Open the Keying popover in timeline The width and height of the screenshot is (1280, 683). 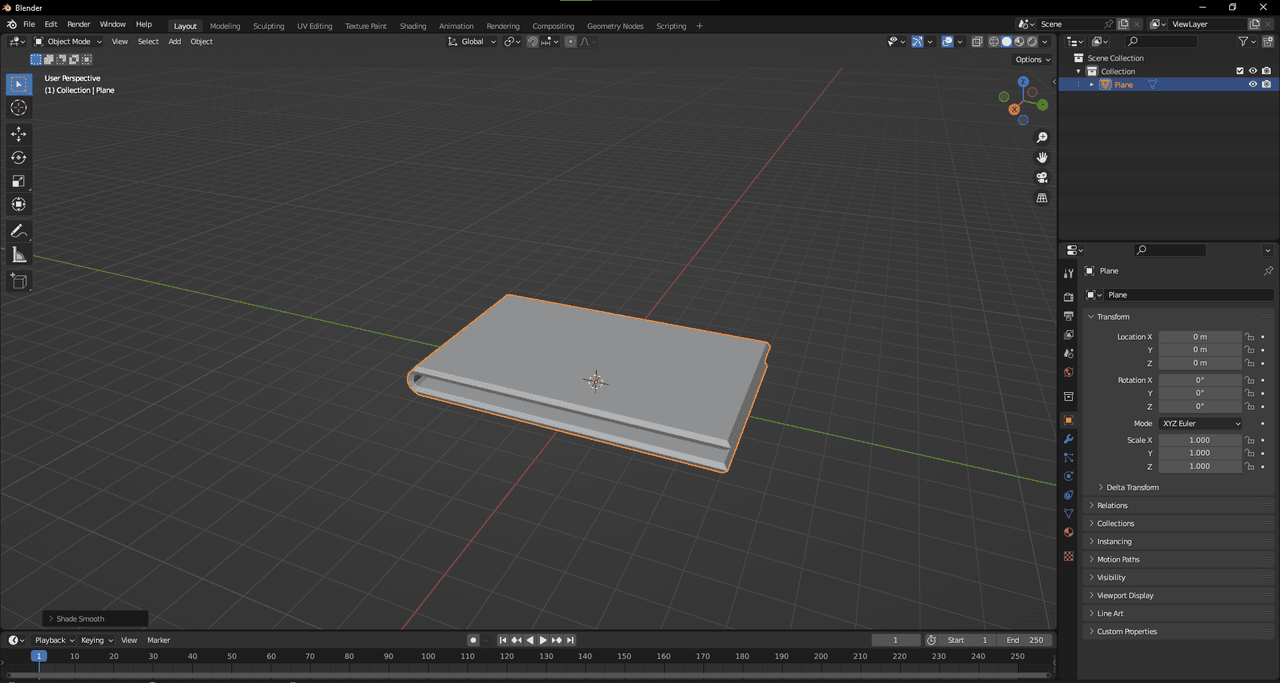(96, 640)
